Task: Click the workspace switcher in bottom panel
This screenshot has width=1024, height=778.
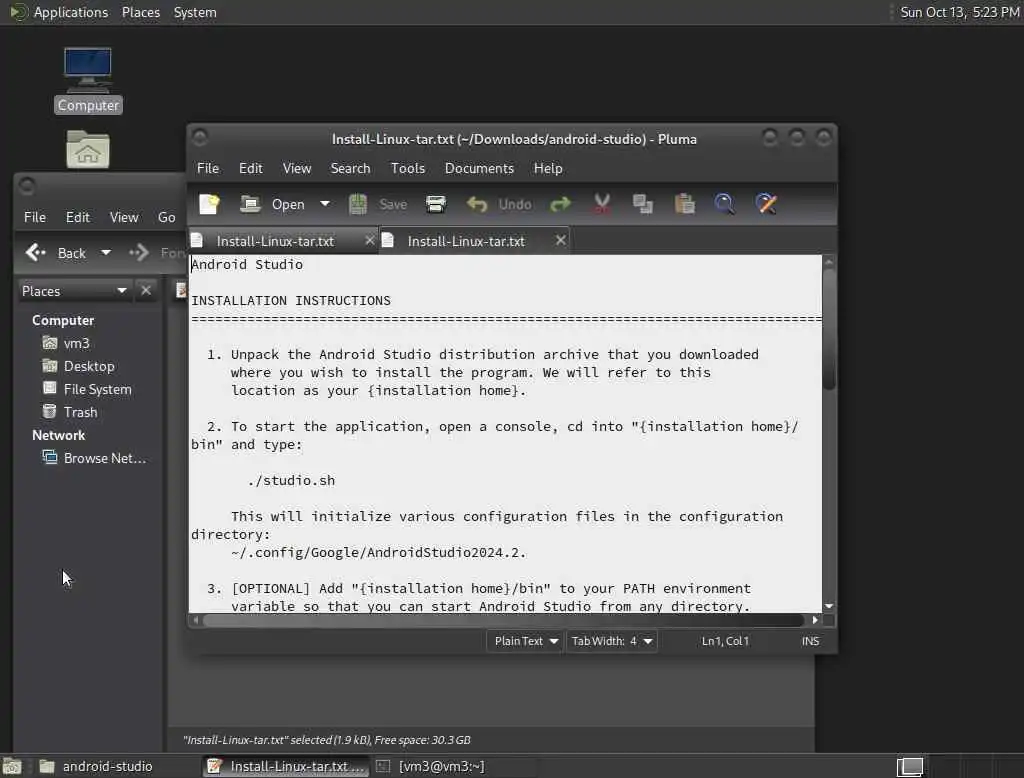Action: pos(910,766)
